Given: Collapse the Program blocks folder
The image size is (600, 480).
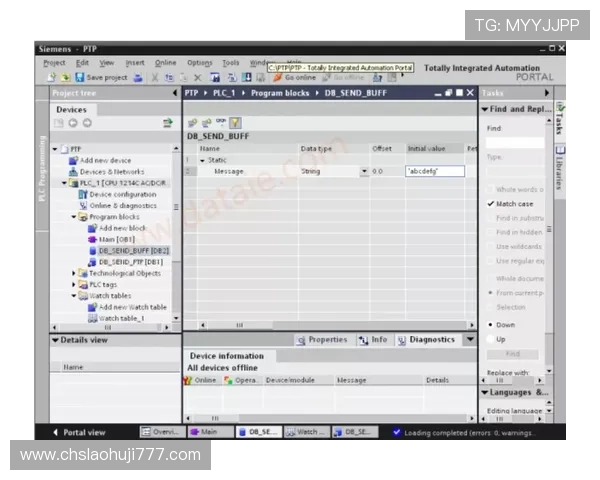Looking at the screenshot, I should pos(75,217).
